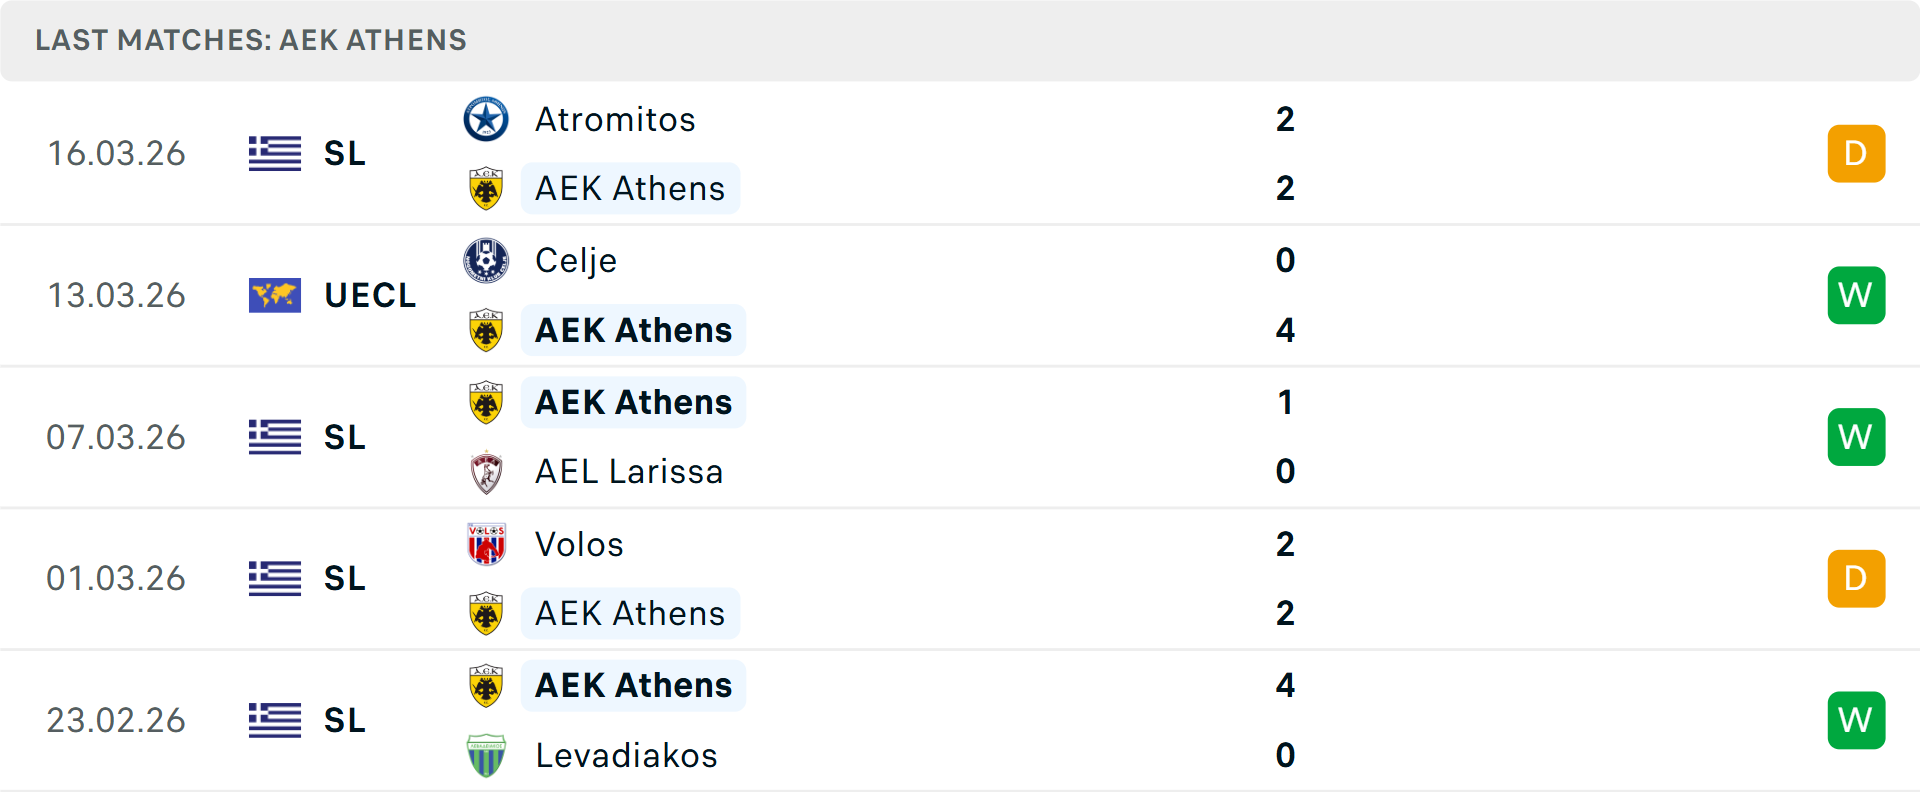1920x792 pixels.
Task: Click the D badge for the Atromitos draw
Action: pos(1856,153)
